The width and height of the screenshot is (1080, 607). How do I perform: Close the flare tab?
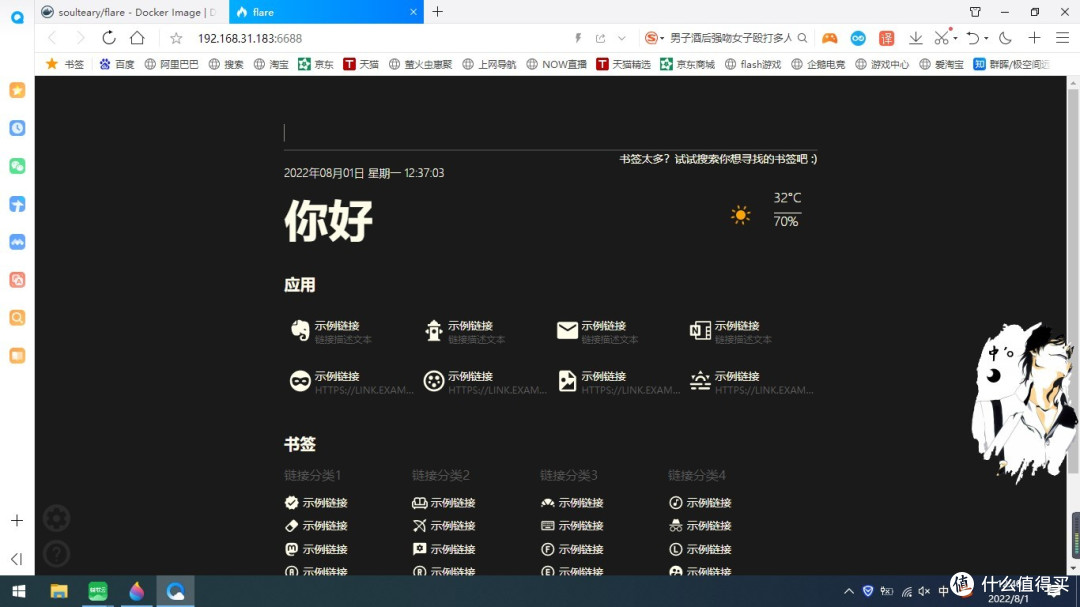413,12
